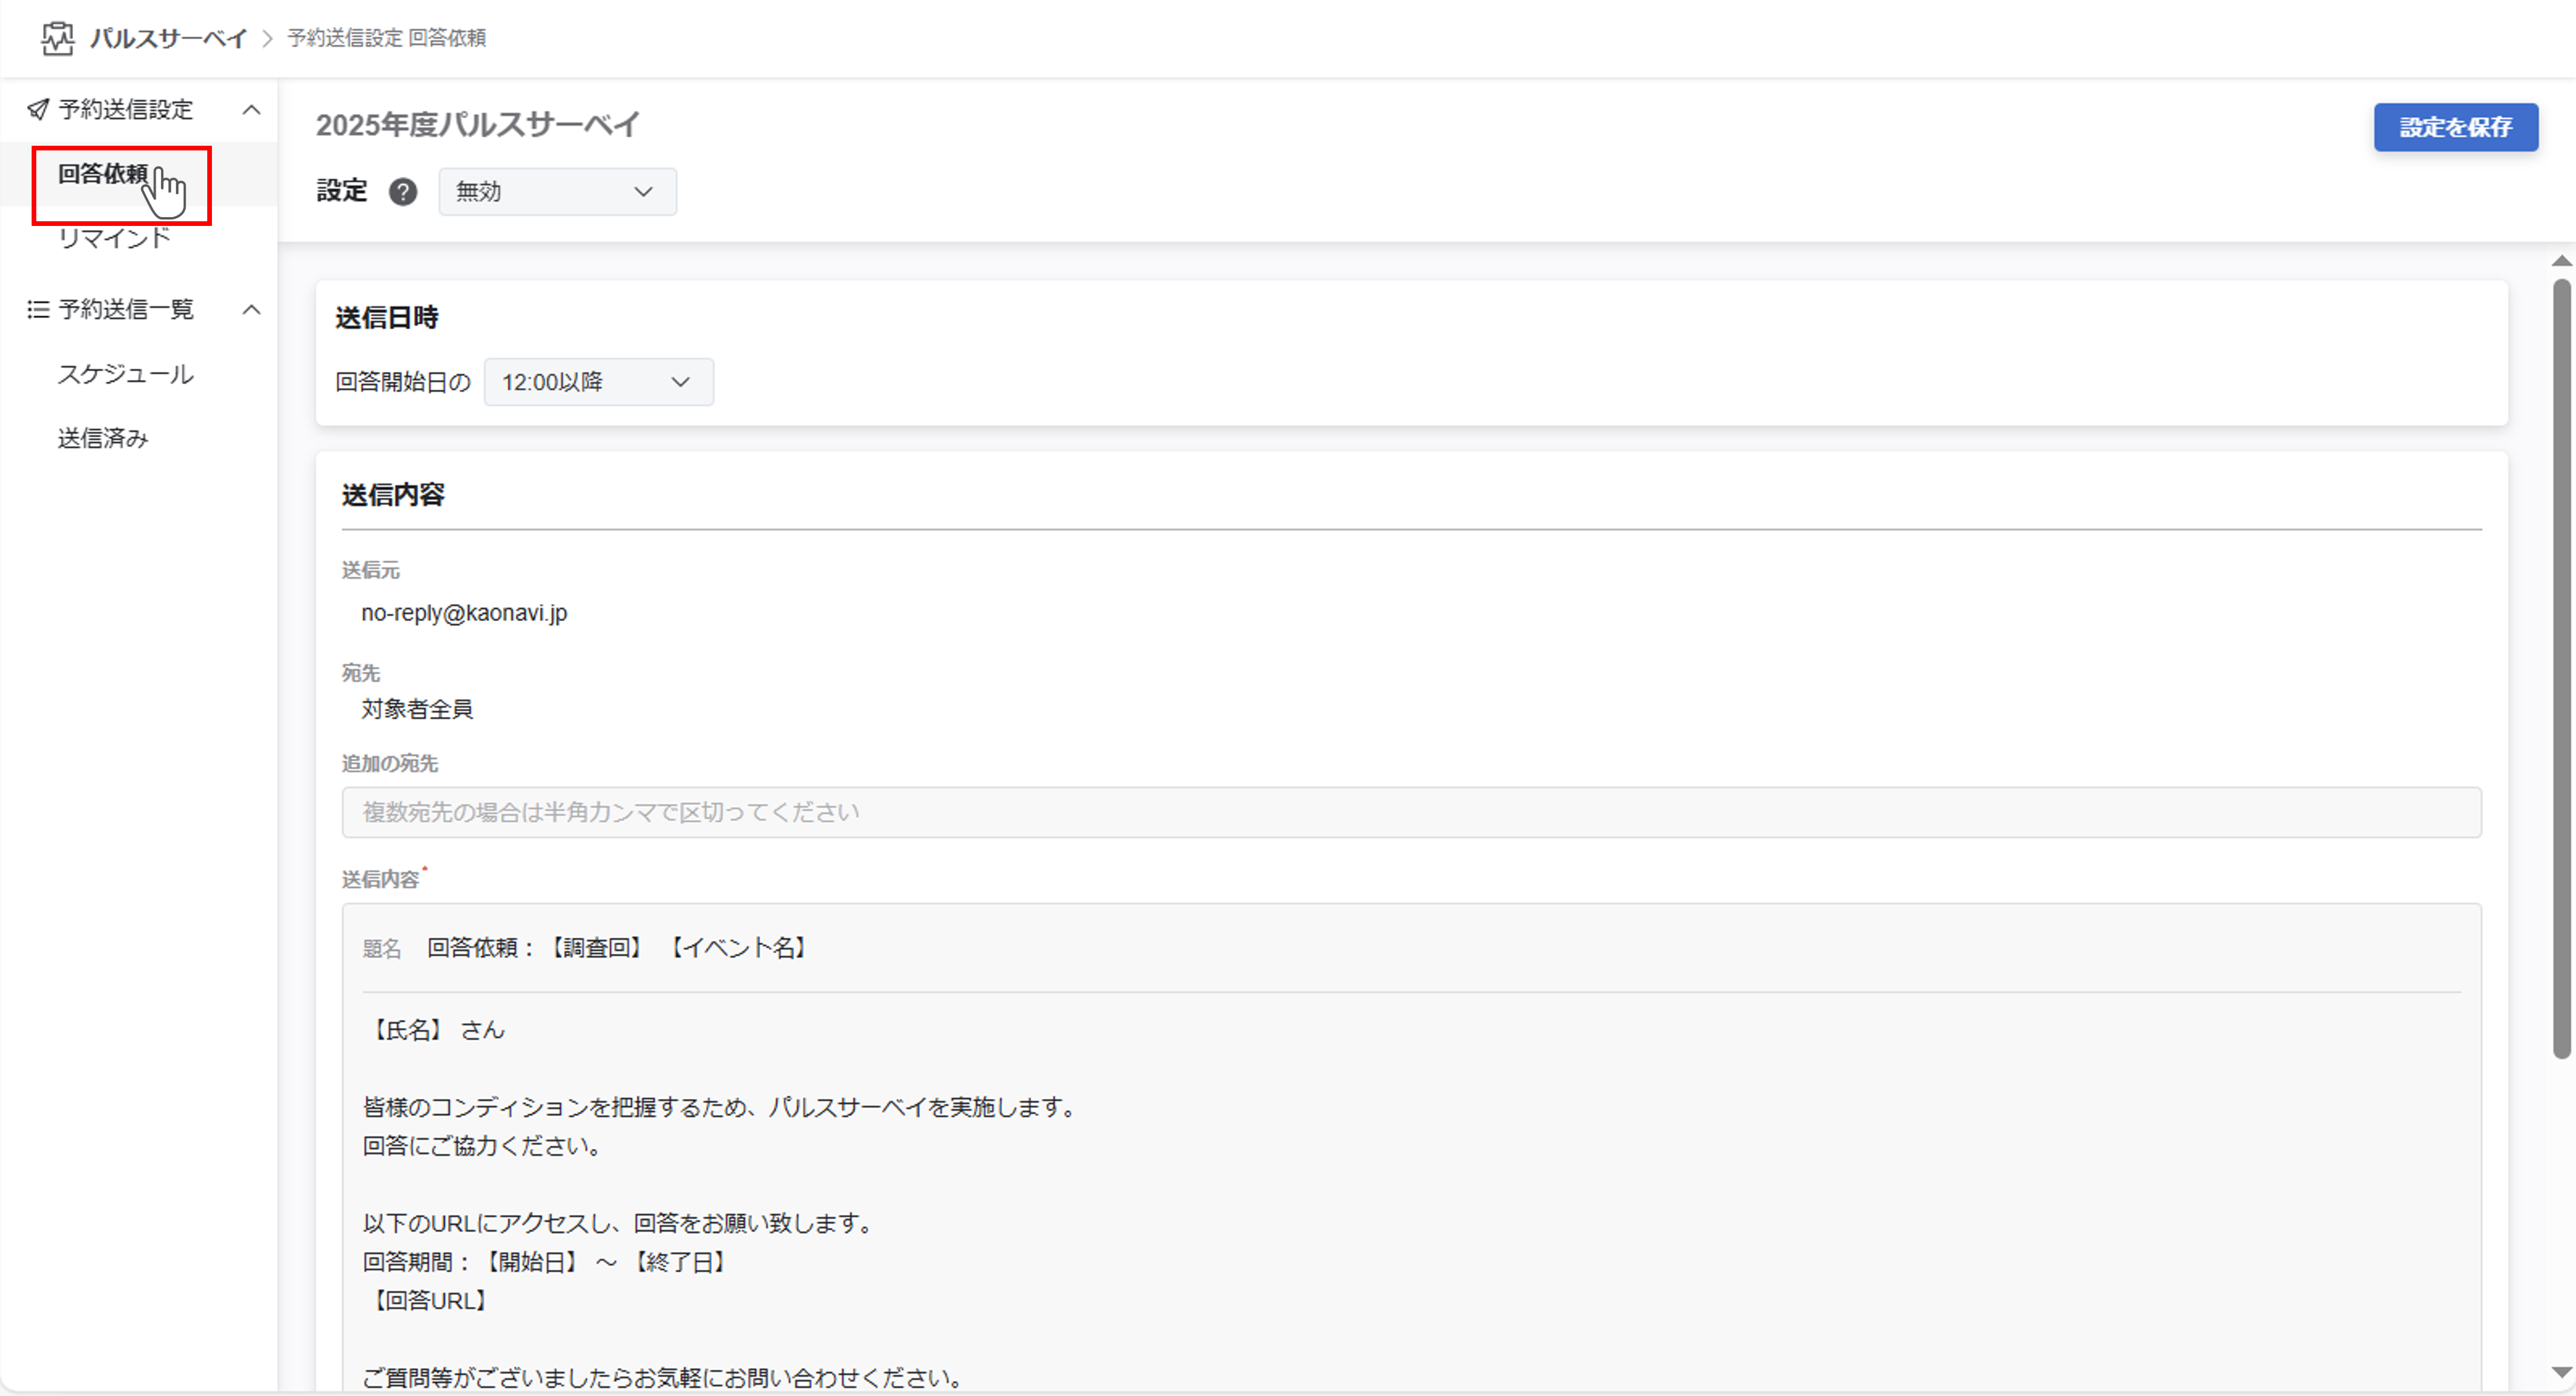
Task: Open the 設定 dropdown showing 無効
Action: click(x=557, y=191)
